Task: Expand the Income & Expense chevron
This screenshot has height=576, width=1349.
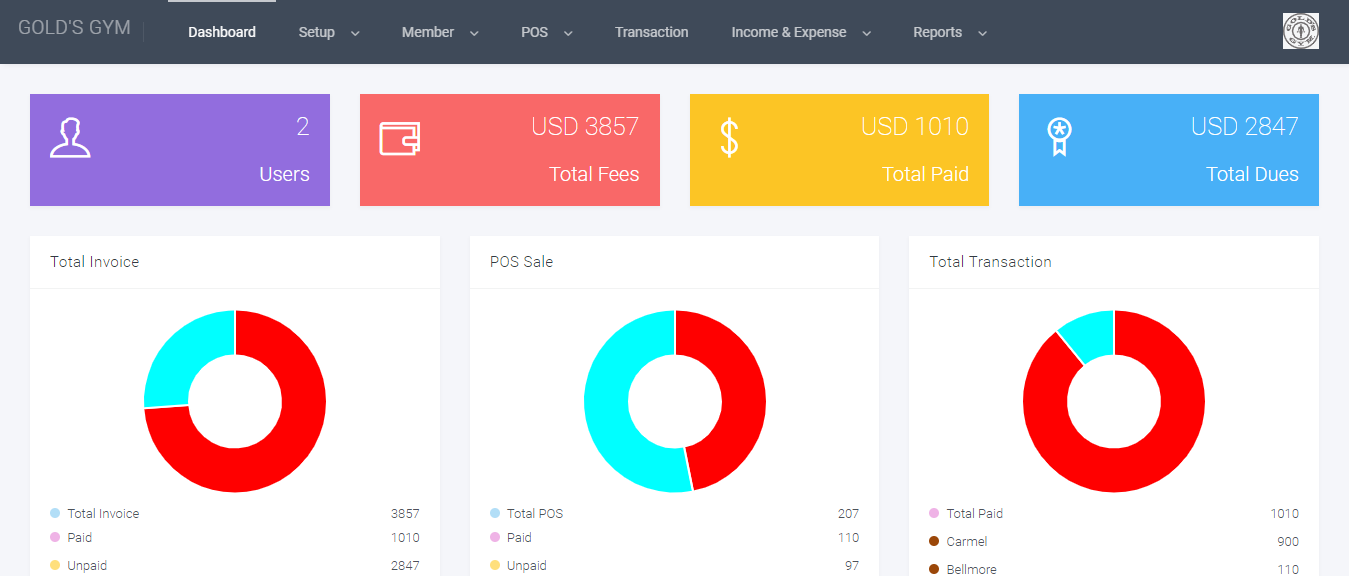Action: [x=866, y=33]
